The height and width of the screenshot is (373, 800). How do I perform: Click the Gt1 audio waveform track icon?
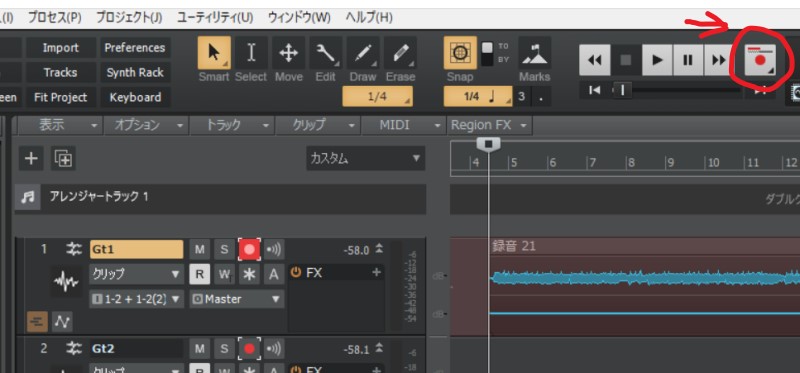[67, 281]
